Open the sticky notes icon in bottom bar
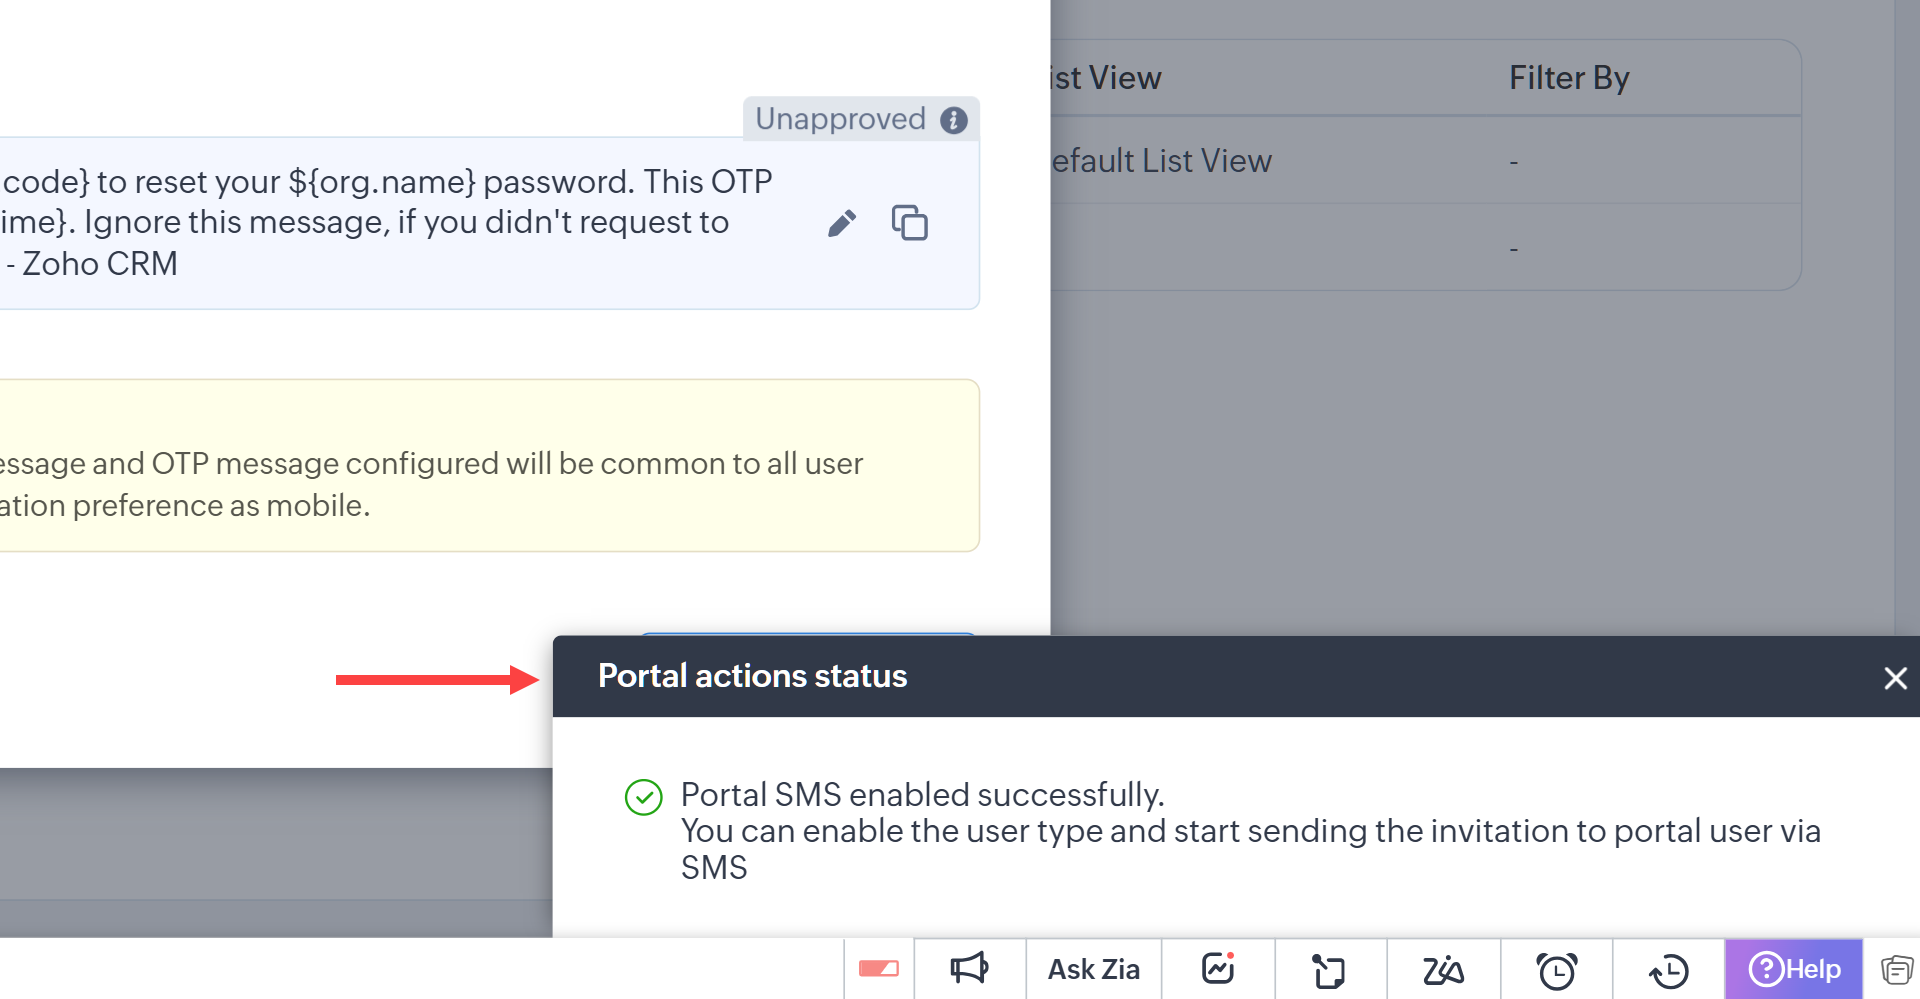The width and height of the screenshot is (1920, 999). click(x=1329, y=970)
